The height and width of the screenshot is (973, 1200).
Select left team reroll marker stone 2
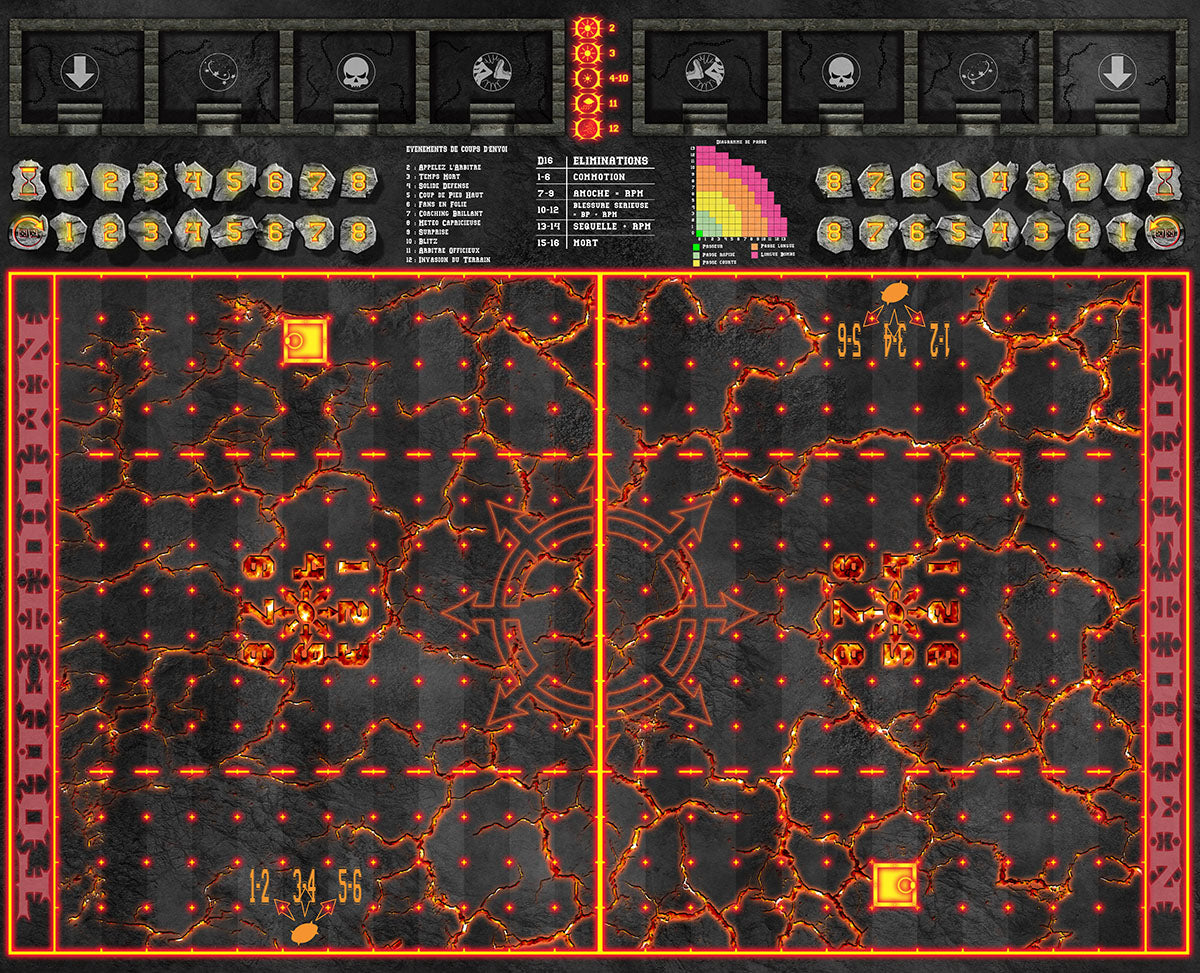point(109,233)
